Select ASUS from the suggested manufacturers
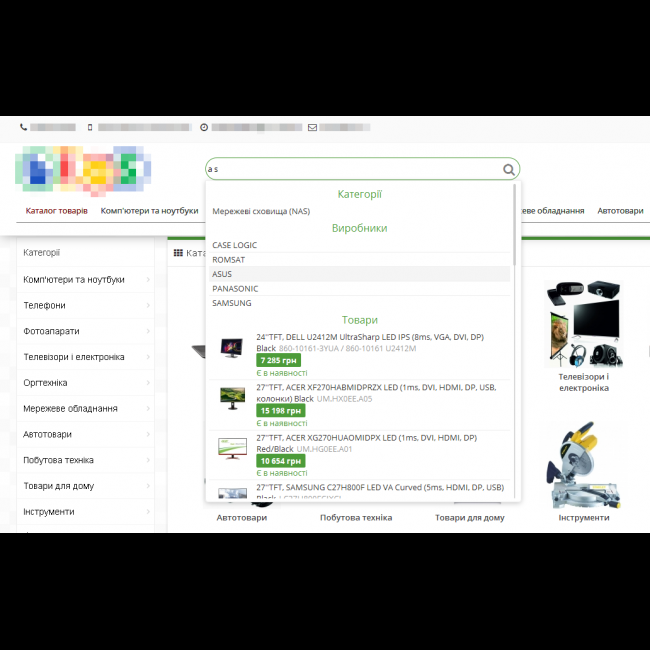The height and width of the screenshot is (650, 650). pyautogui.click(x=222, y=274)
